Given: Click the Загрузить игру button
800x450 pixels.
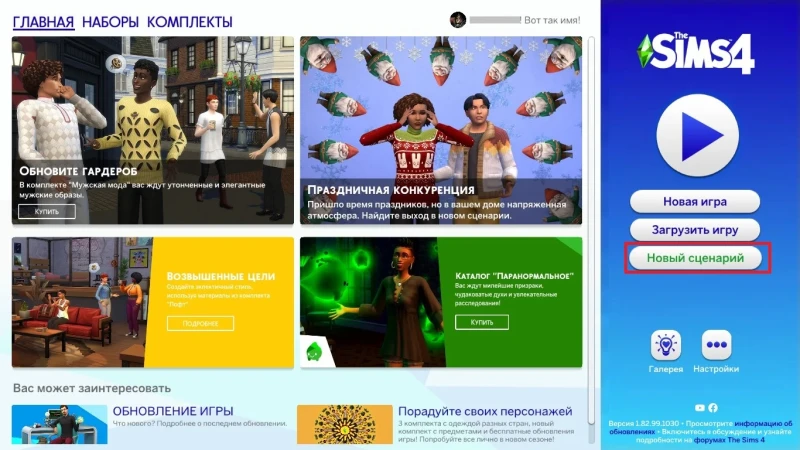Looking at the screenshot, I should (x=695, y=230).
